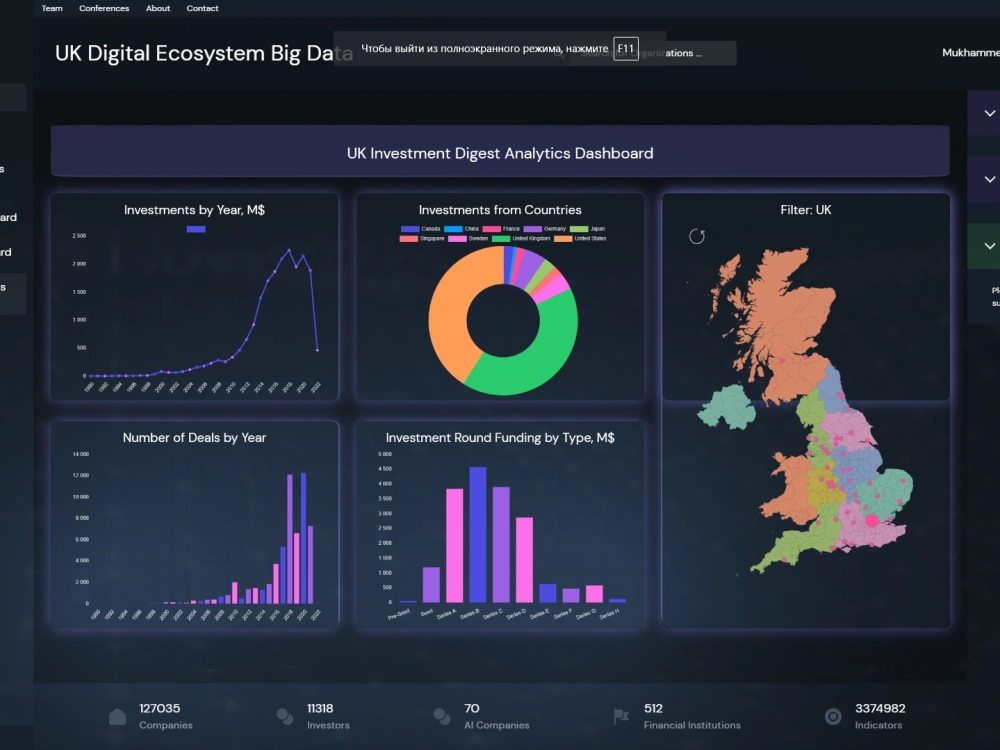Click the Seed bar in the funding chart

coord(431,585)
